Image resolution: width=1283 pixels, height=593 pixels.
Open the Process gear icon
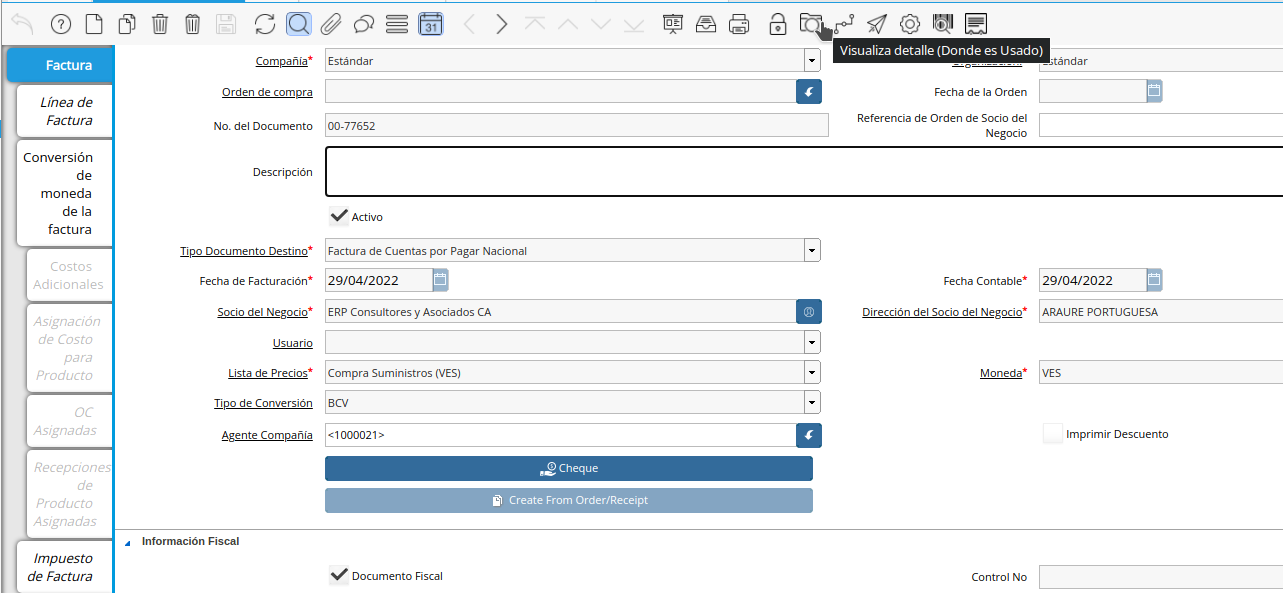click(910, 24)
